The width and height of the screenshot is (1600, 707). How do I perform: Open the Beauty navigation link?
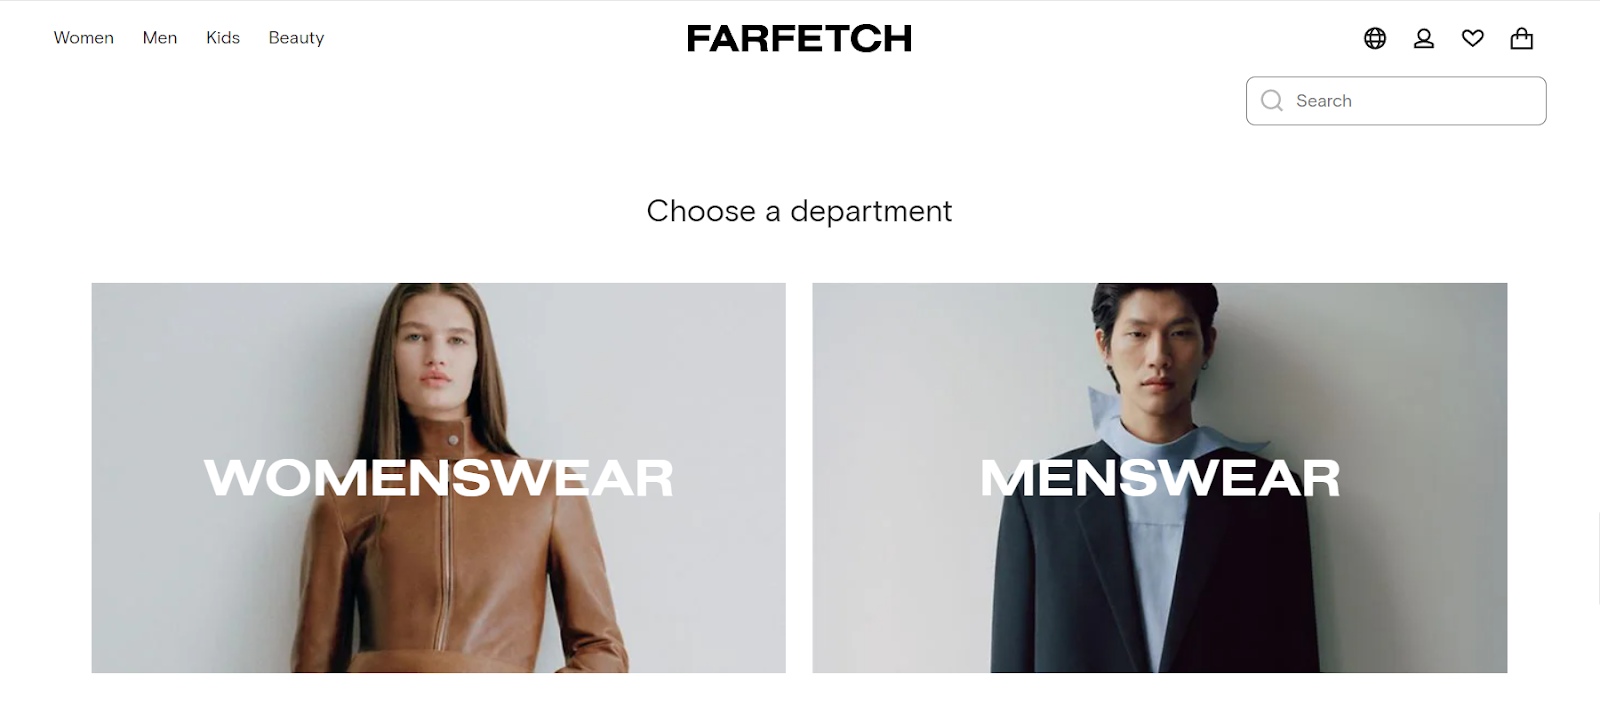[296, 38]
